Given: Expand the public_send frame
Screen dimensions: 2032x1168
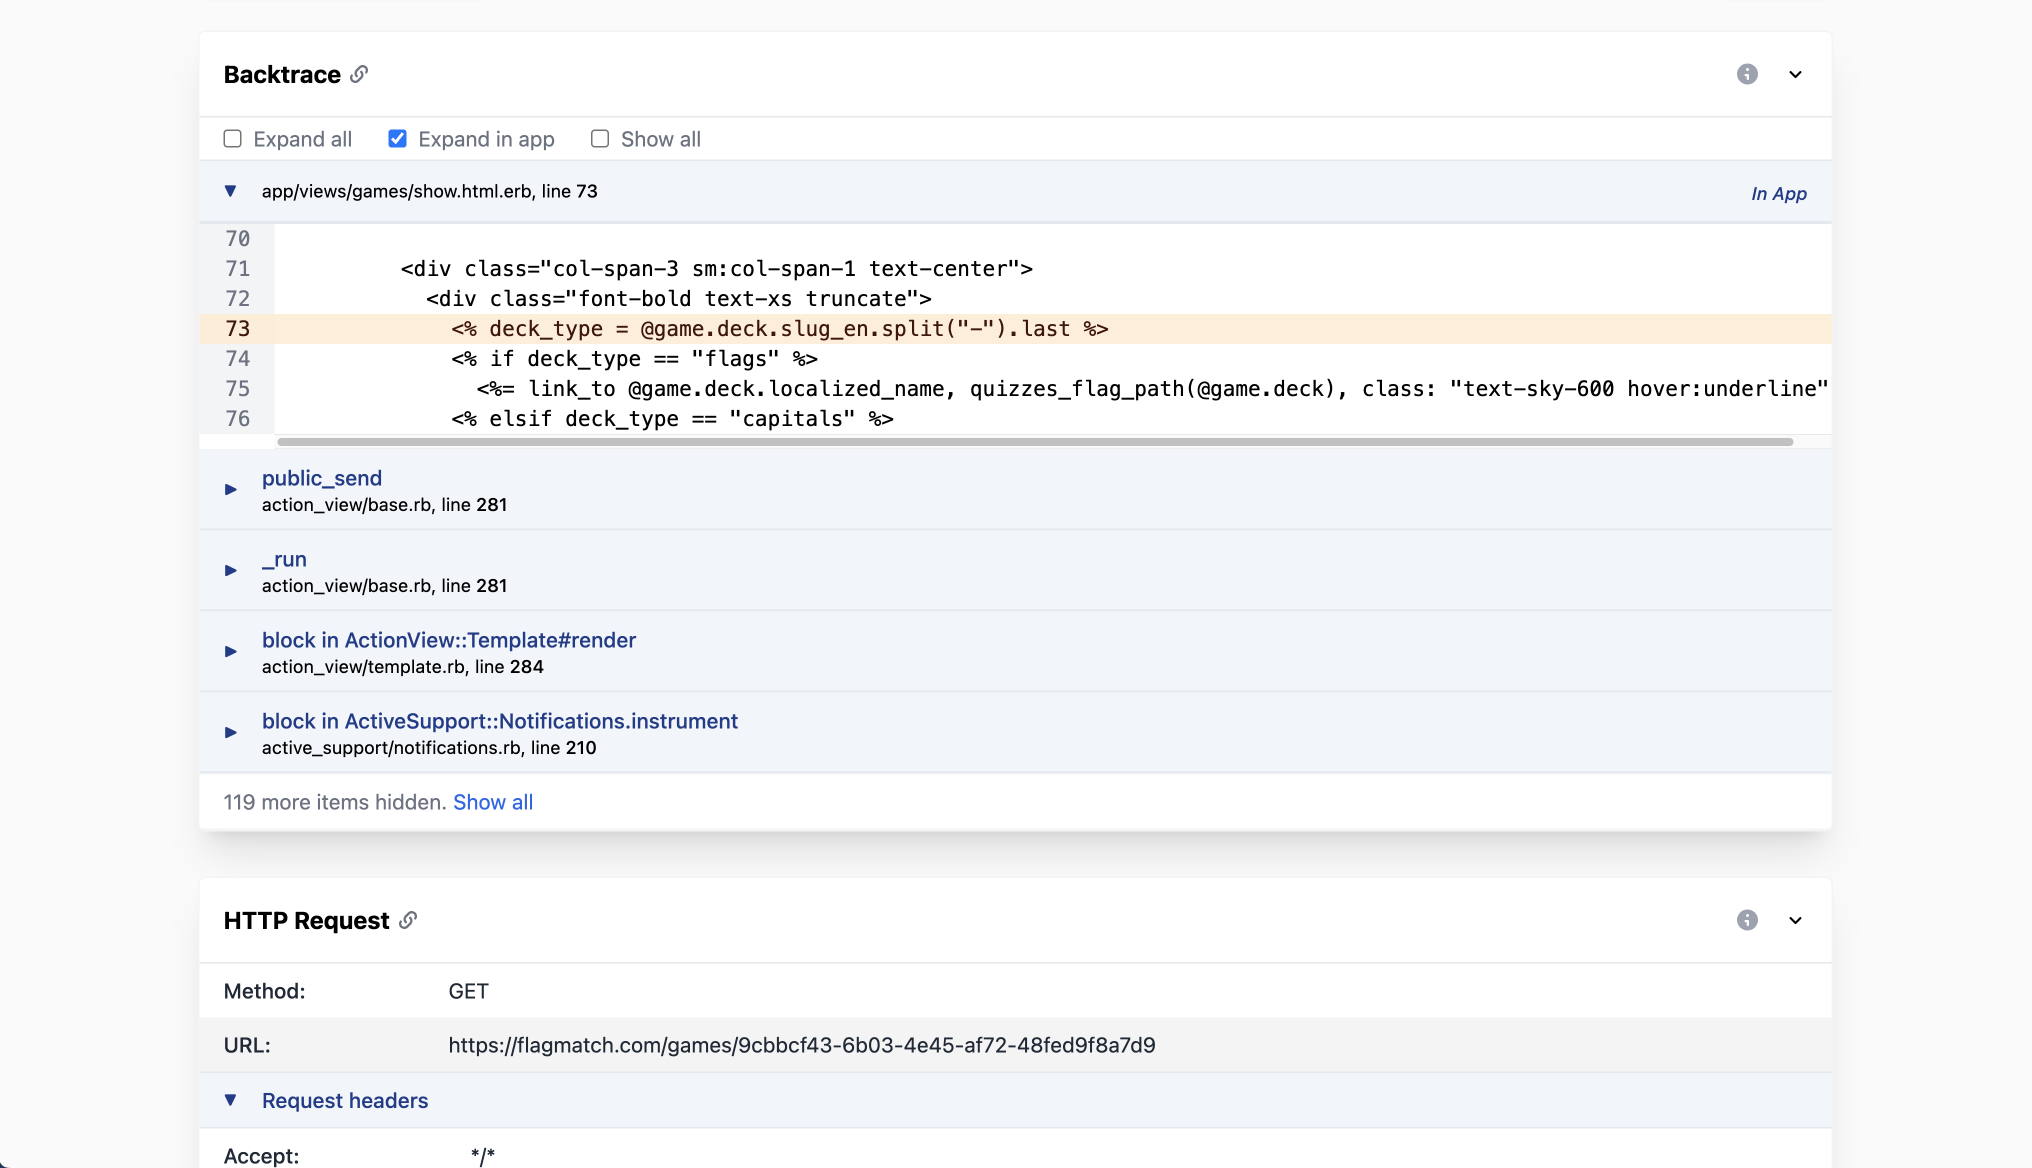Looking at the screenshot, I should point(231,490).
